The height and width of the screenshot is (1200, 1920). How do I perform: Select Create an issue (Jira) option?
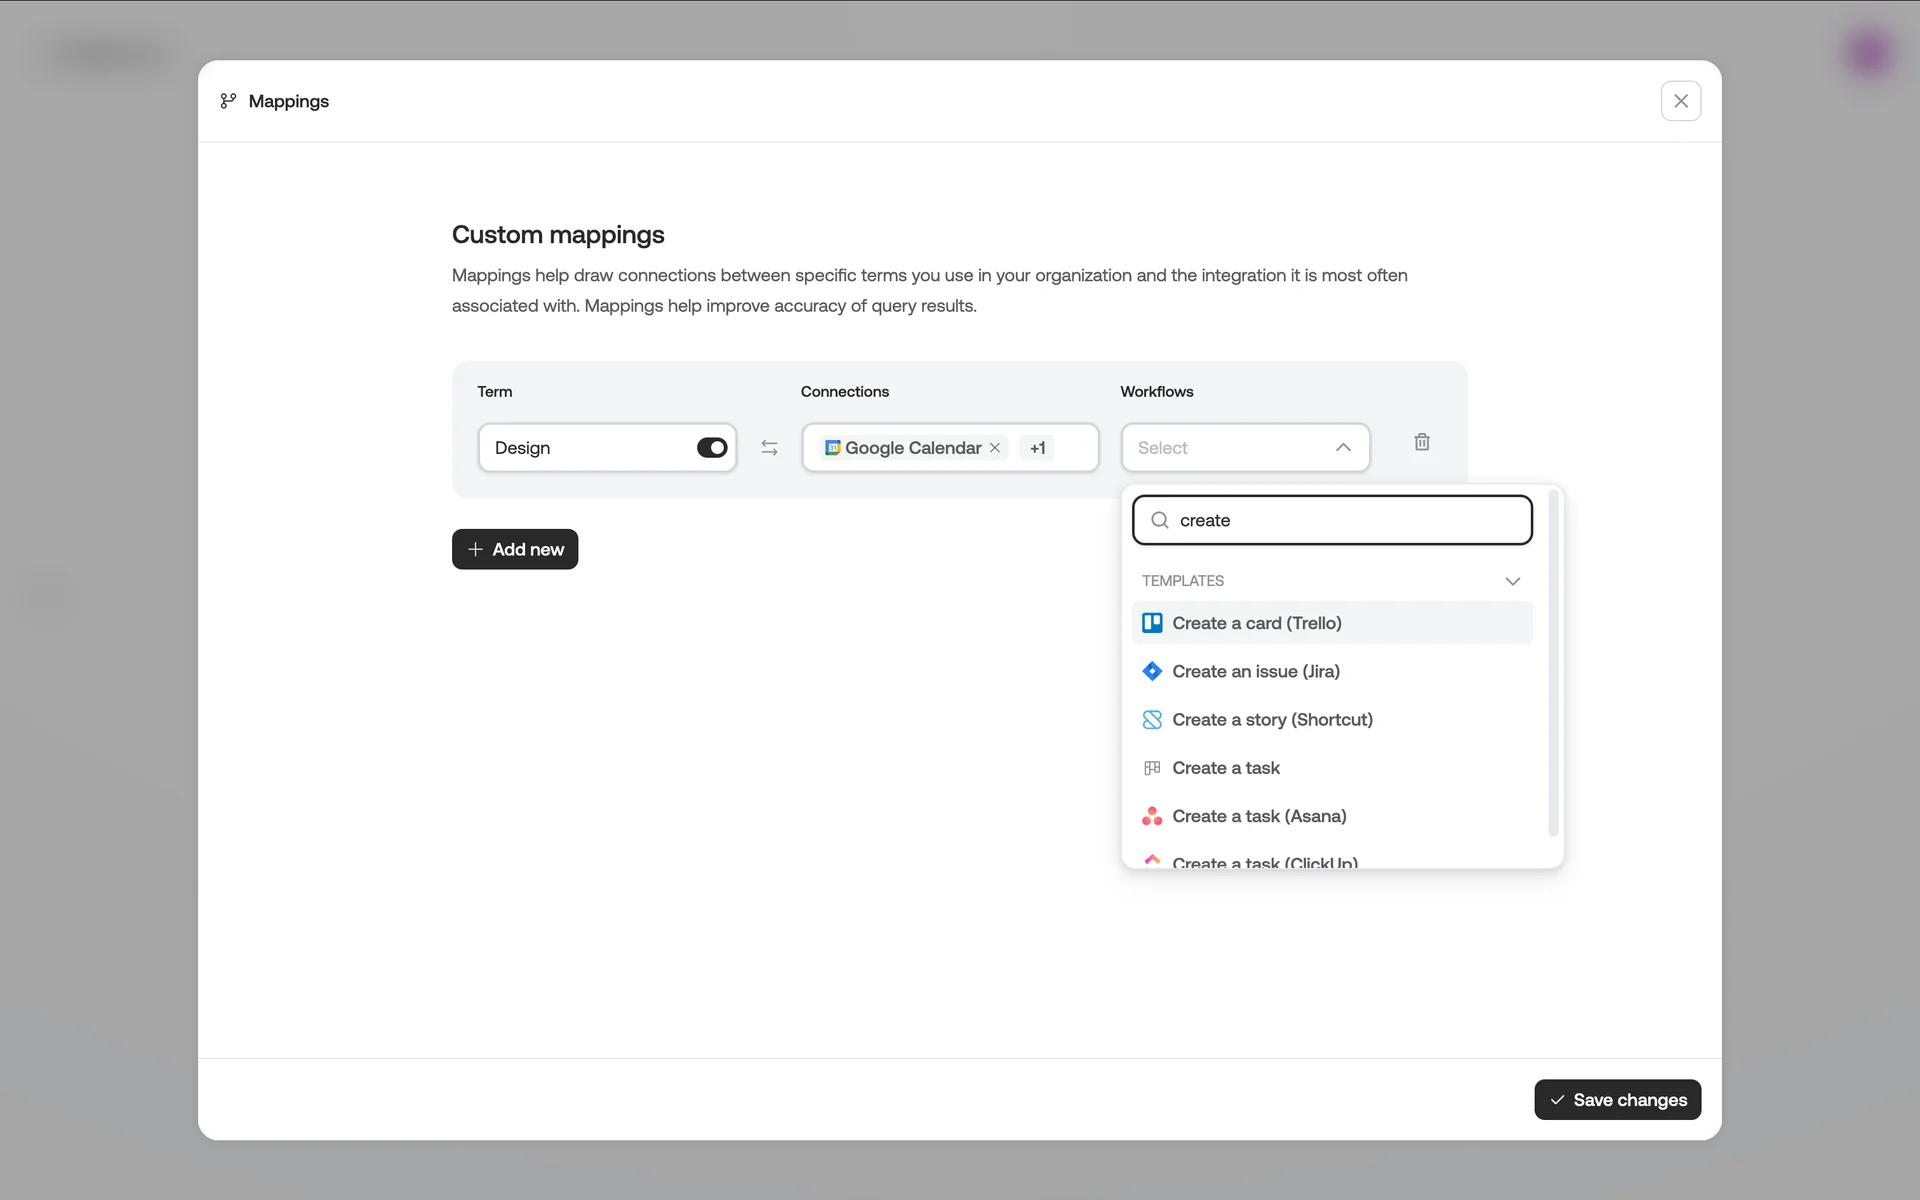coord(1256,671)
